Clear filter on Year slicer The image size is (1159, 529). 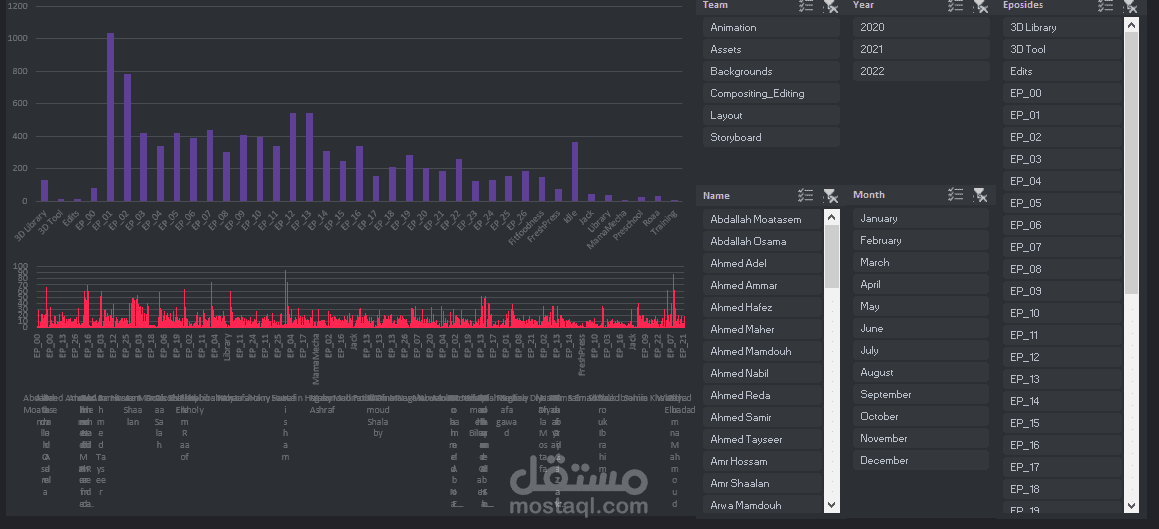pyautogui.click(x=980, y=6)
